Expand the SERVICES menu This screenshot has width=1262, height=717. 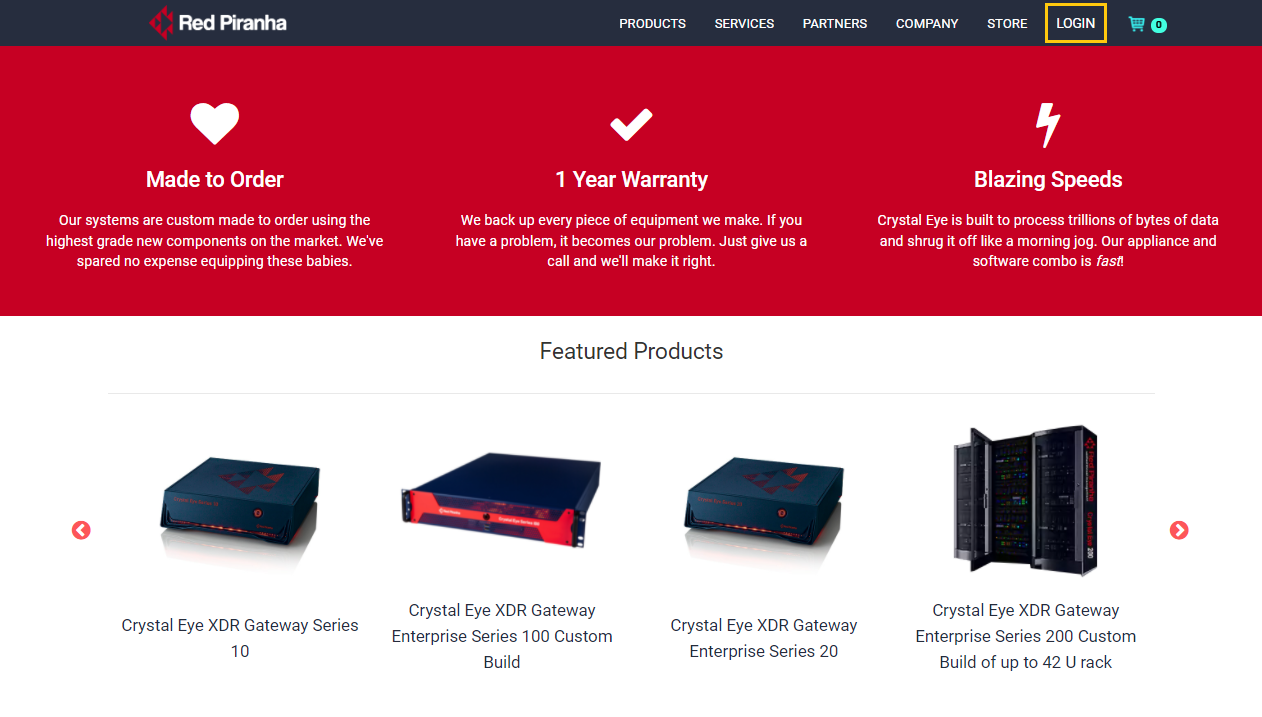pyautogui.click(x=744, y=23)
